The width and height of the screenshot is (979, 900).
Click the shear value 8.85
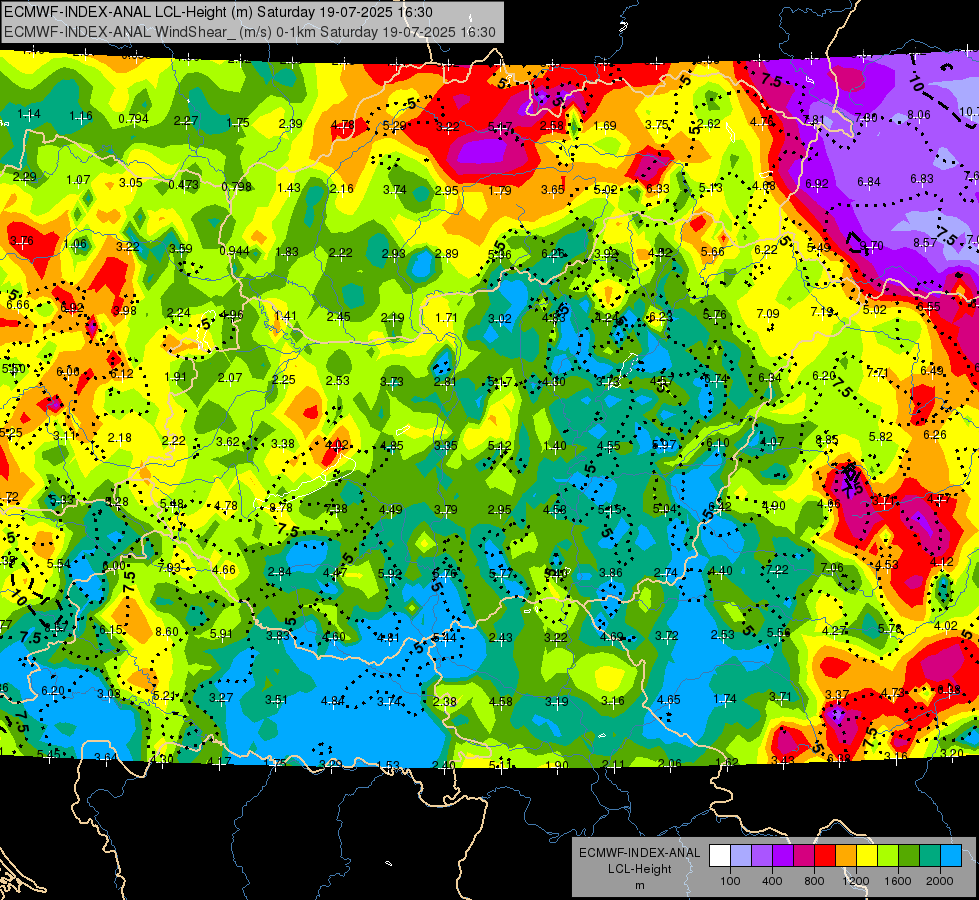(x=827, y=440)
